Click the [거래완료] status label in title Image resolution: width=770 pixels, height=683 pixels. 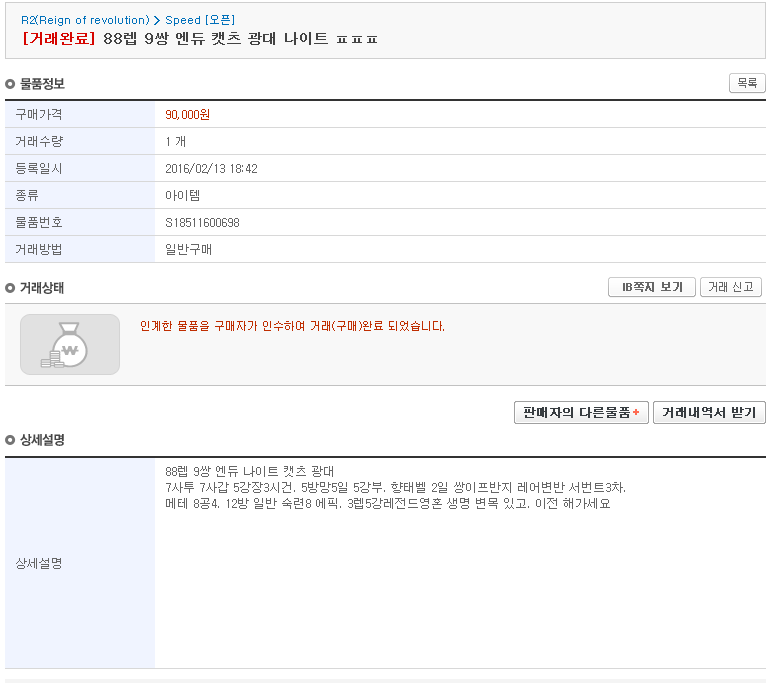[x=58, y=39]
